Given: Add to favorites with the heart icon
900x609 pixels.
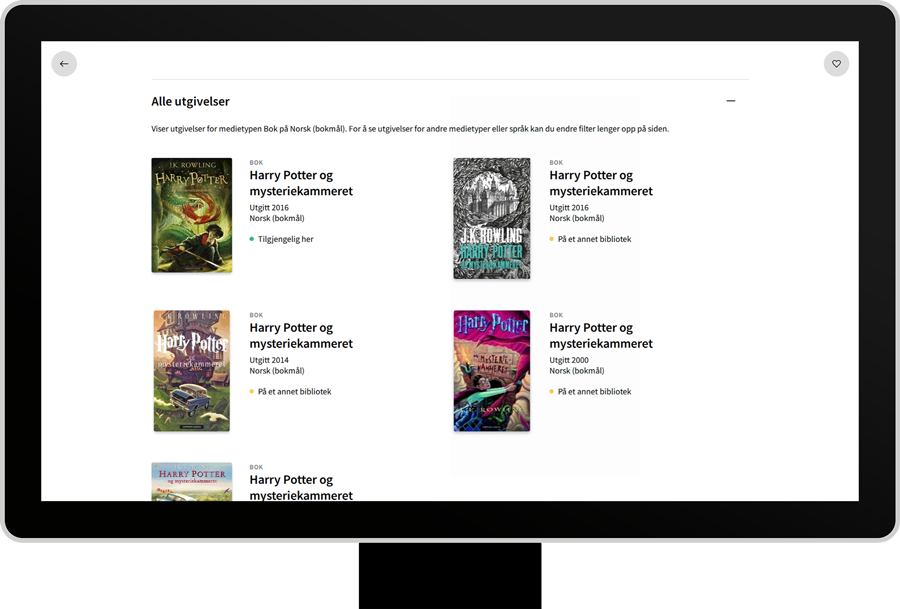Looking at the screenshot, I should click(836, 64).
